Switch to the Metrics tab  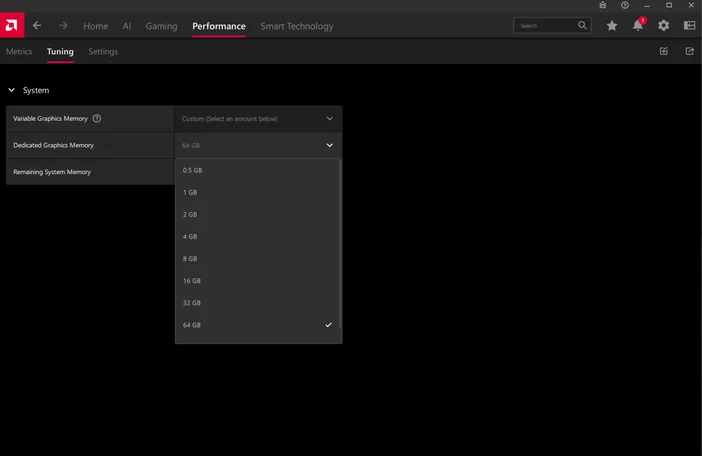coord(19,51)
